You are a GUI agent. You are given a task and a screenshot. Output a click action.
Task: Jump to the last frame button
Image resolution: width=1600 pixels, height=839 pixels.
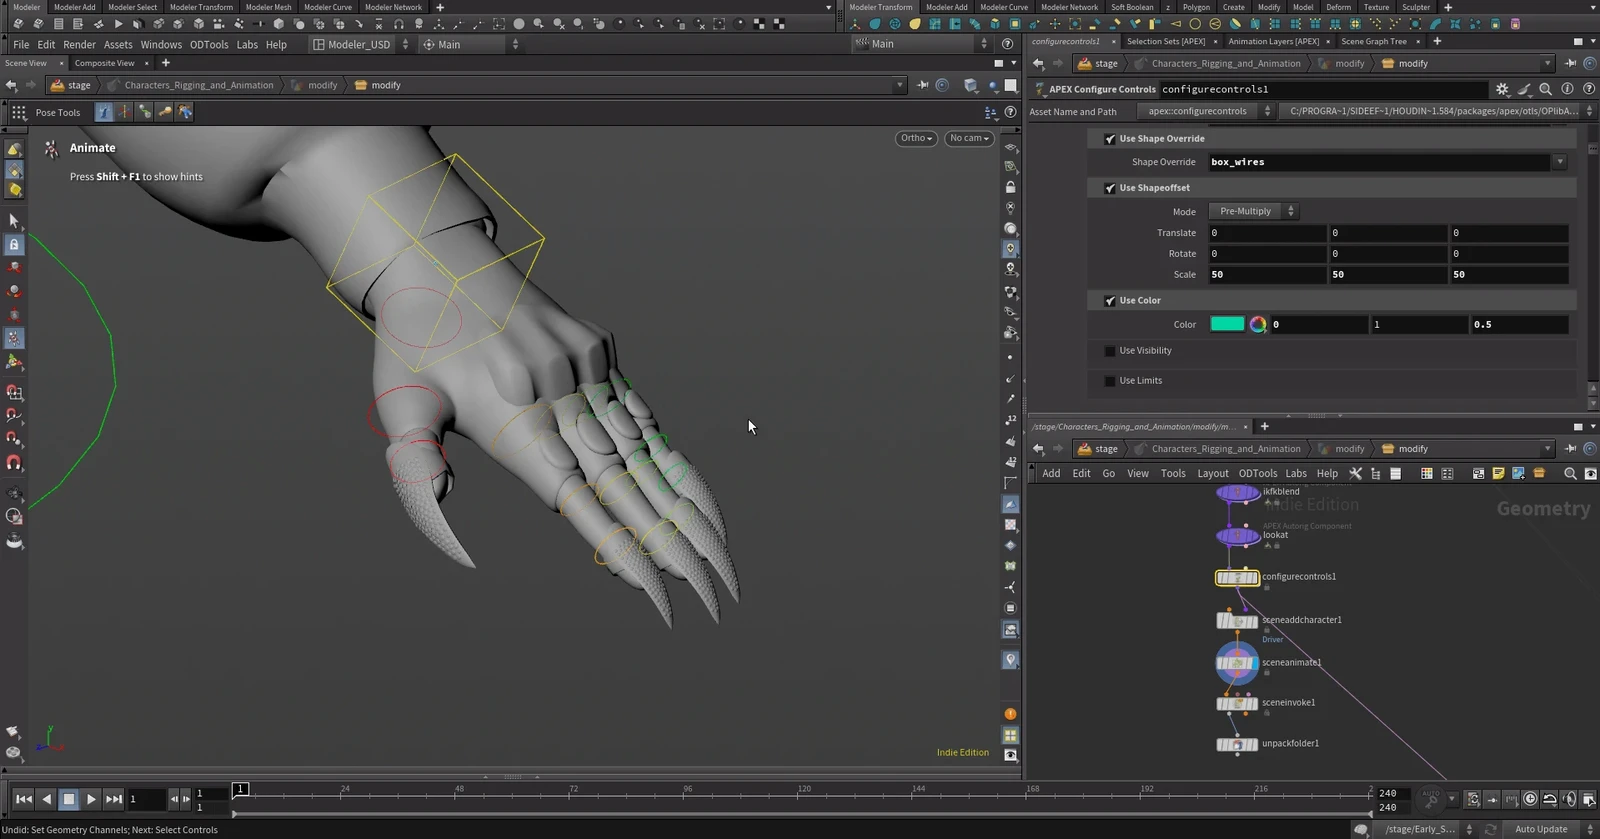coord(114,799)
